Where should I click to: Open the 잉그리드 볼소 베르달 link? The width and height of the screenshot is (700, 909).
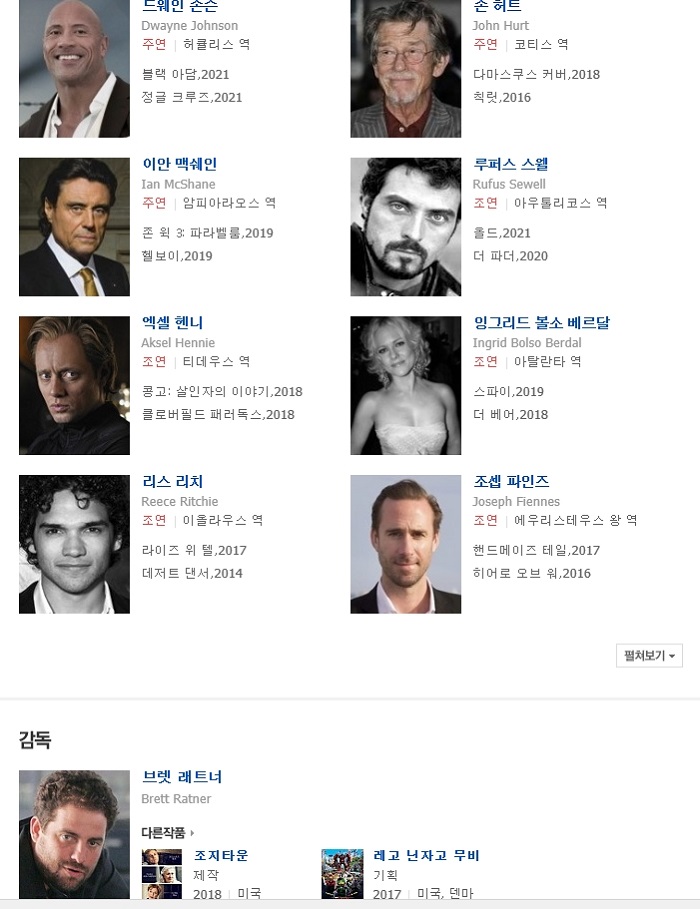541,323
